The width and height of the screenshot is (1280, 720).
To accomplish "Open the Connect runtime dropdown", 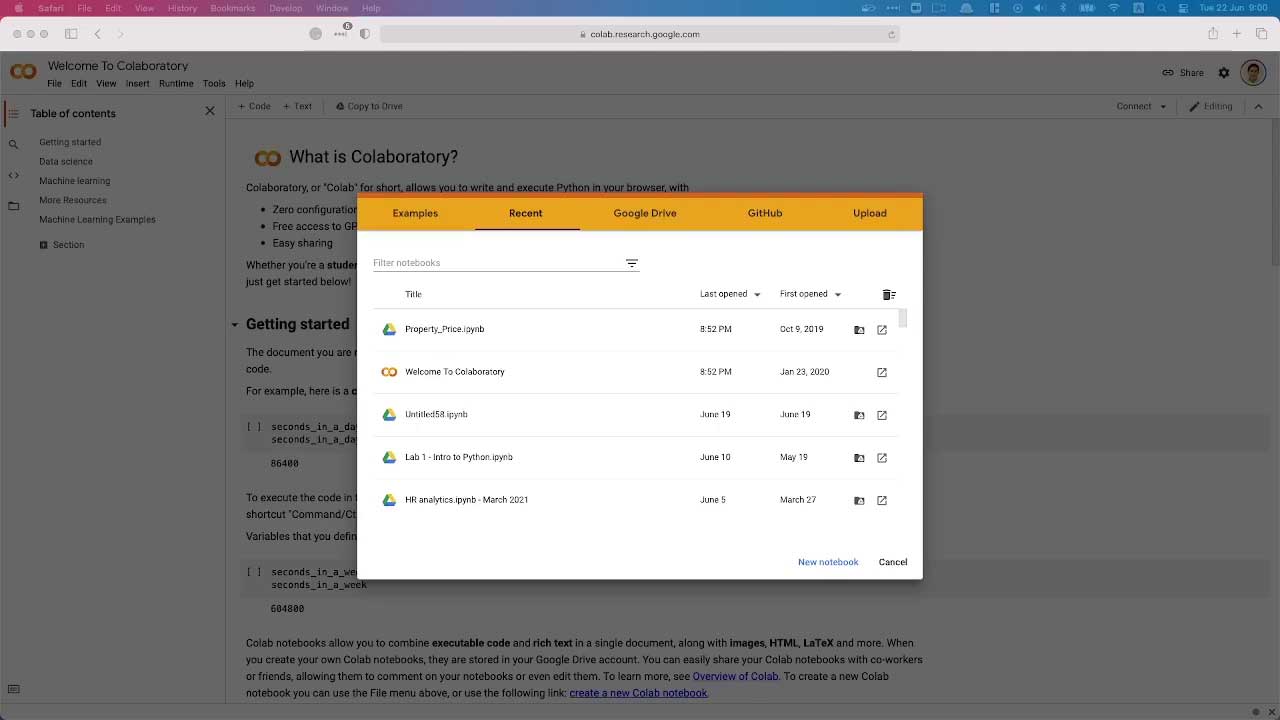I will tap(1141, 106).
